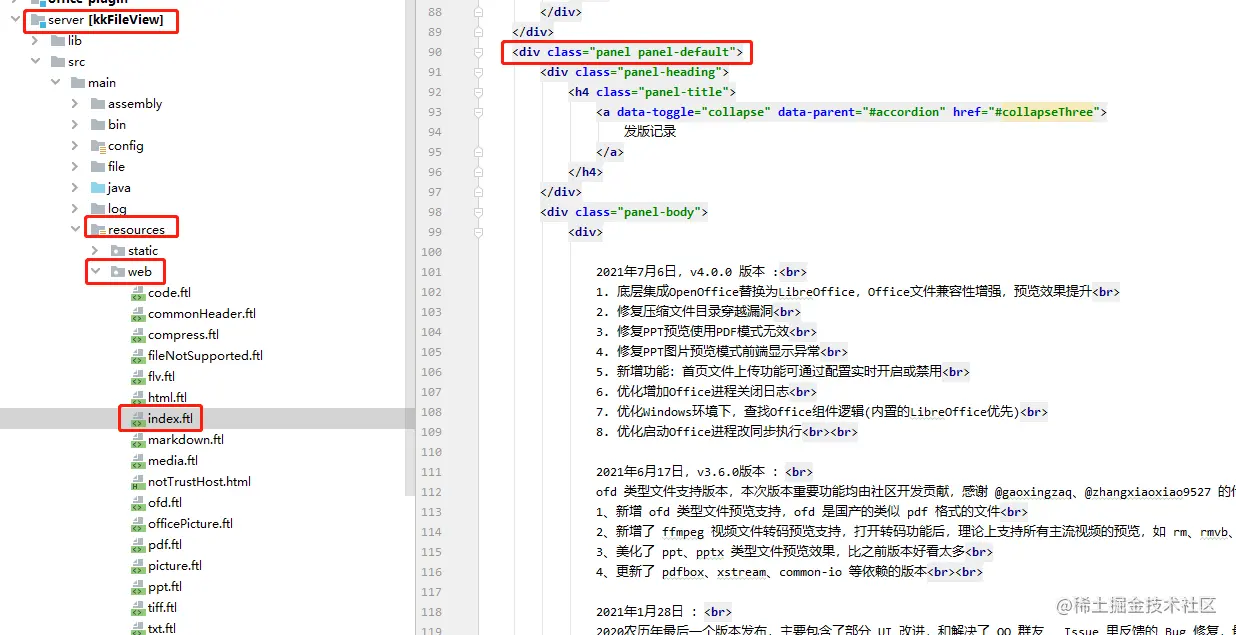1236x635 pixels.
Task: Collapse the resources folder arrow
Action: coord(76,230)
